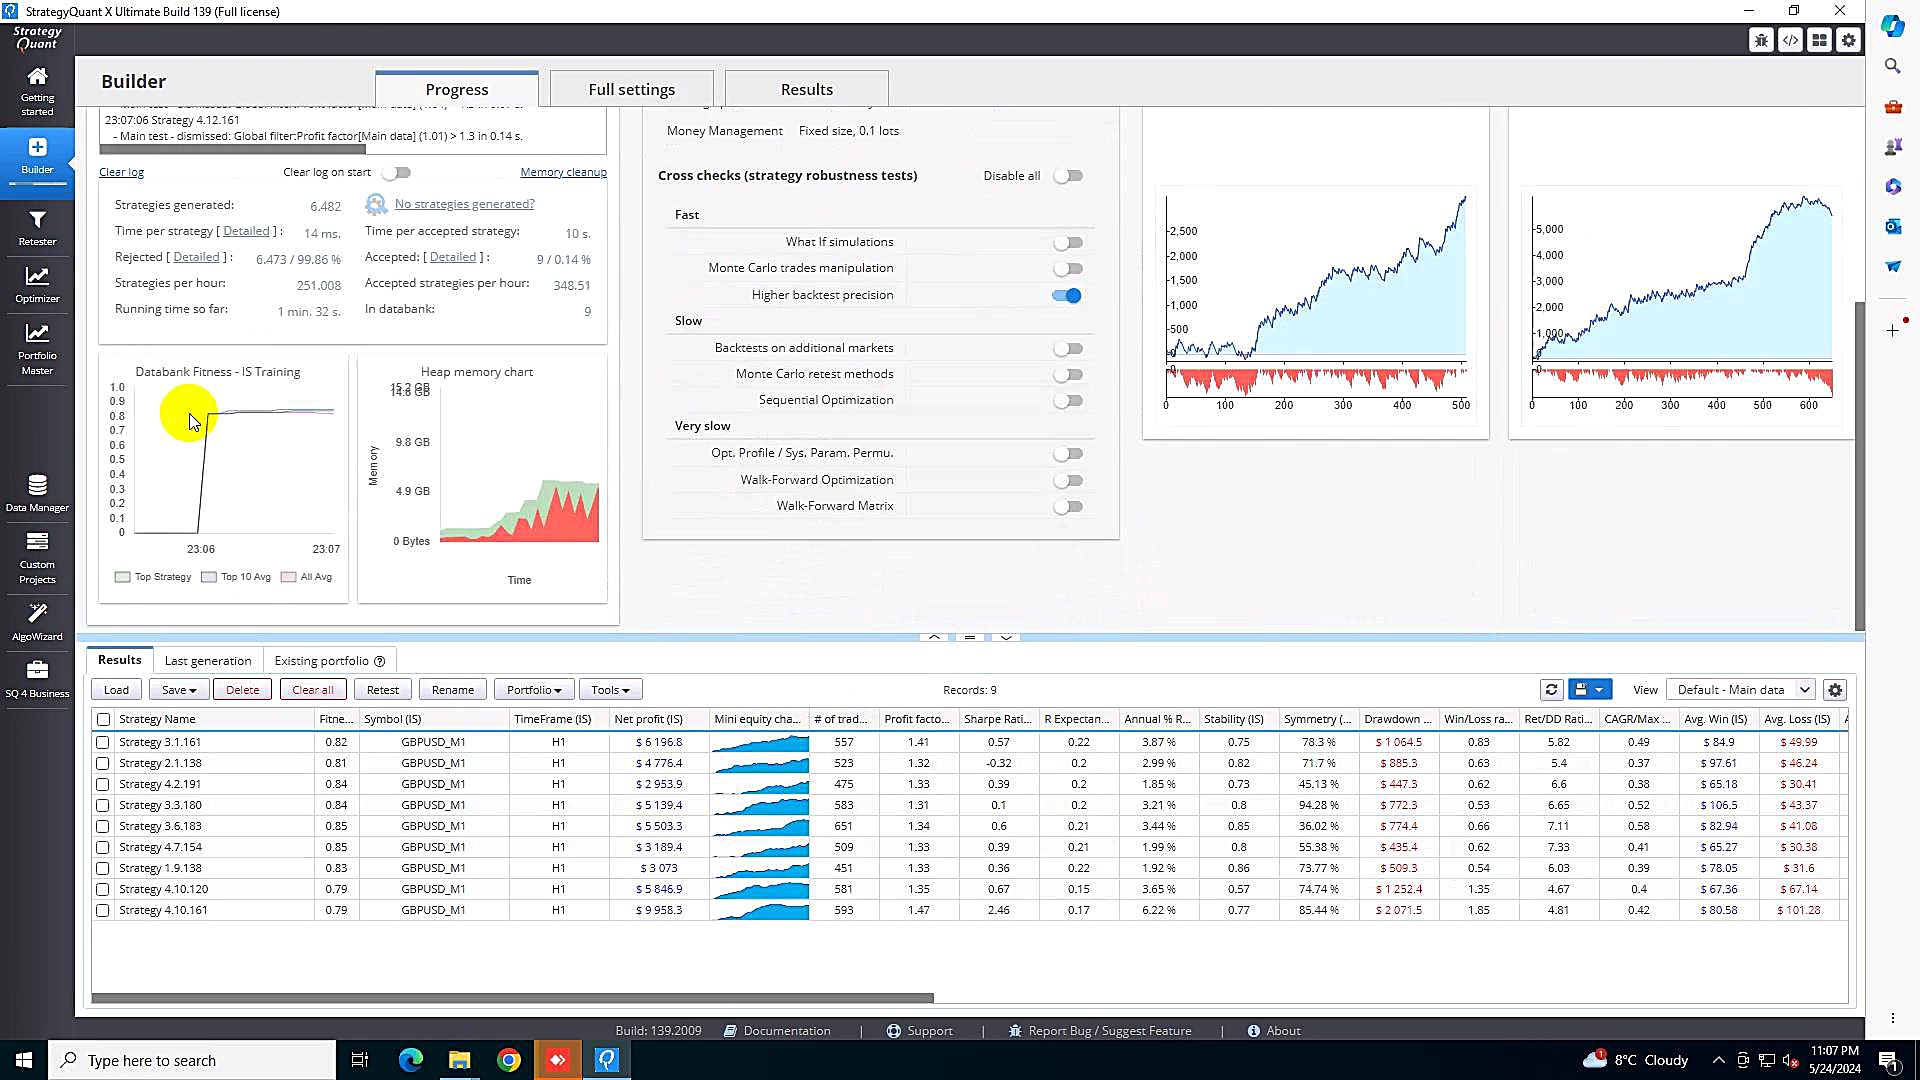Click the Memory cleanup link
The width and height of the screenshot is (1920, 1080).
563,172
